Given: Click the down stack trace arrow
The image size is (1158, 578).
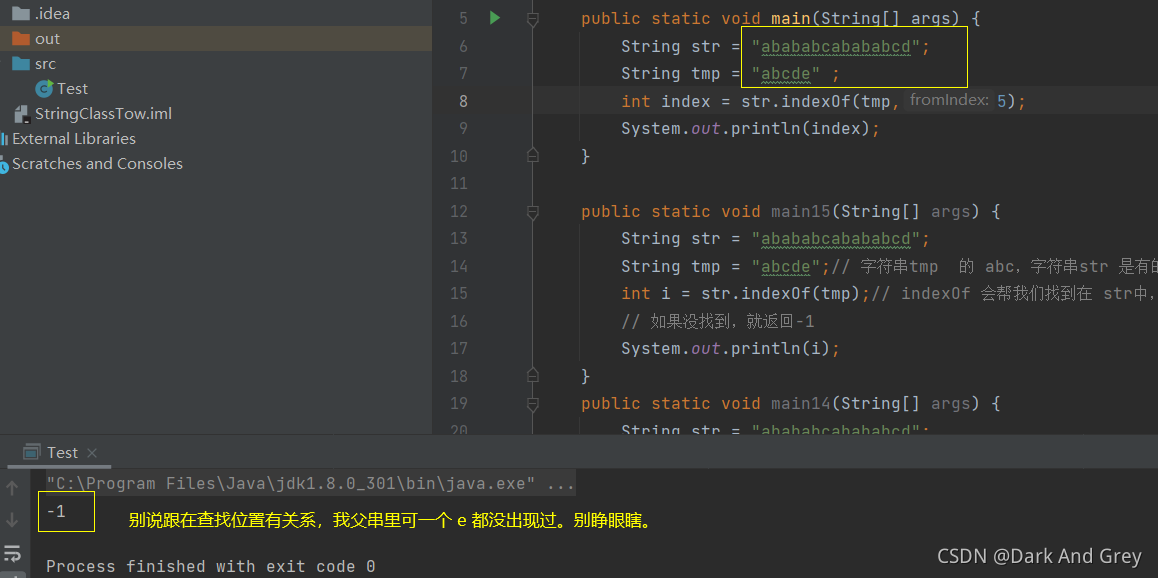Looking at the screenshot, I should (x=13, y=520).
